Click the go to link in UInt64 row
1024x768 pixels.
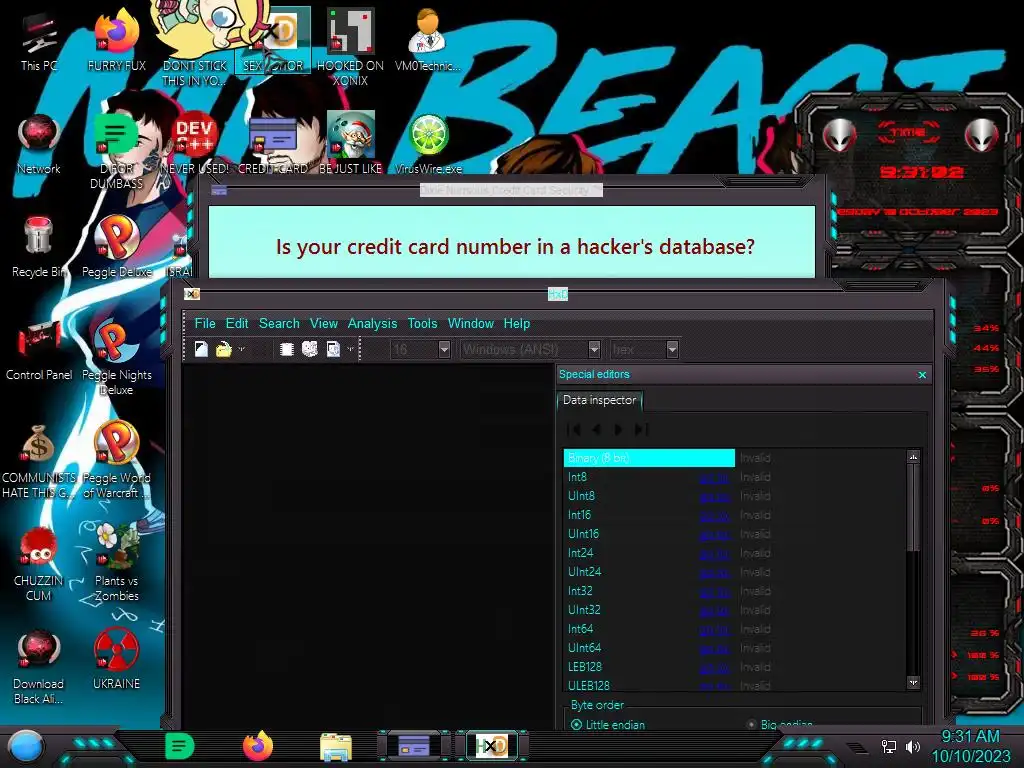pyautogui.click(x=714, y=648)
